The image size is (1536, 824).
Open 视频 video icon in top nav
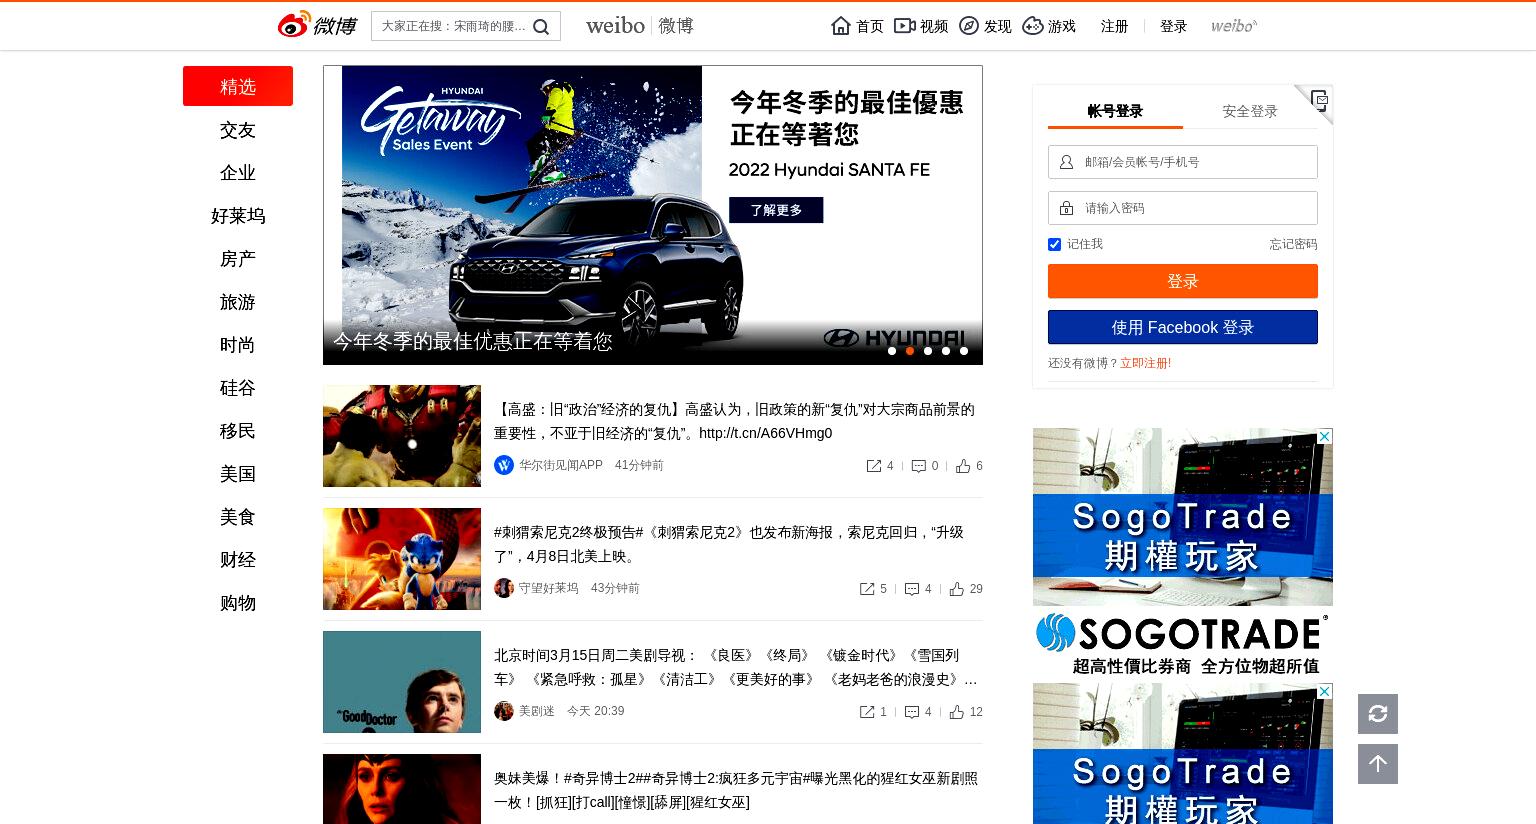coord(904,26)
